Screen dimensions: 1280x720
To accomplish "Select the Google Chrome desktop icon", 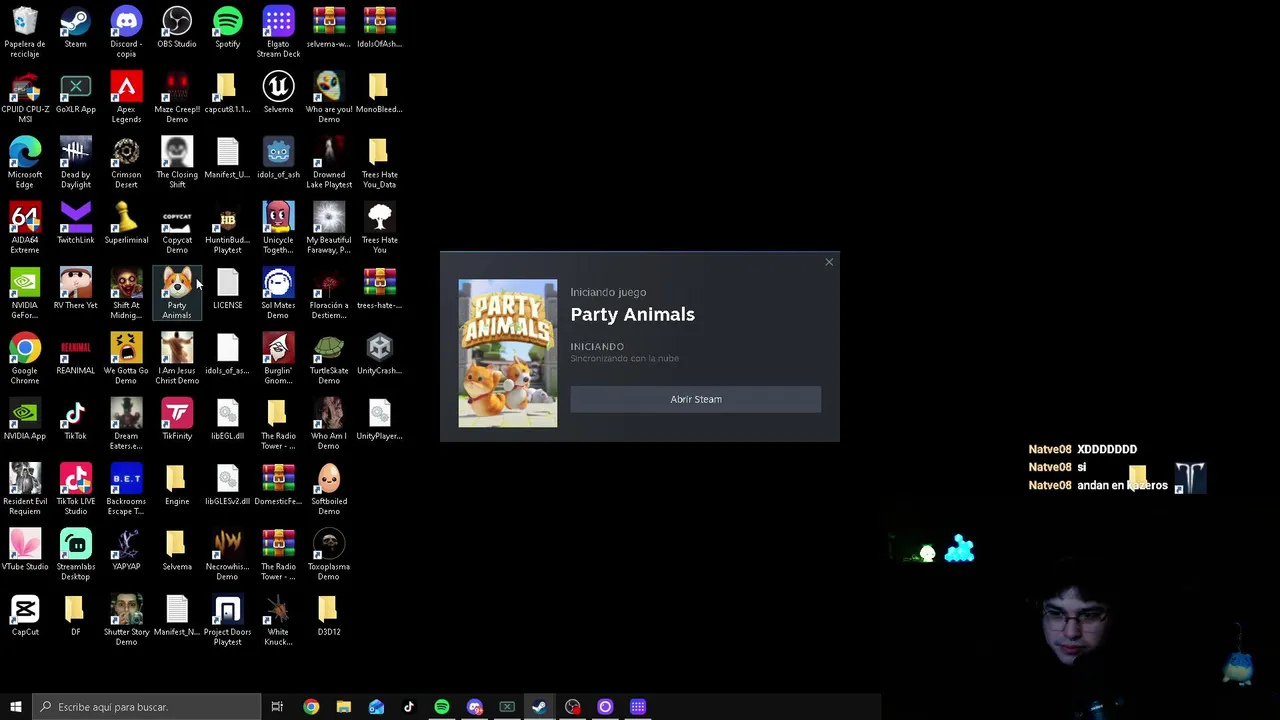I will click(x=25, y=358).
